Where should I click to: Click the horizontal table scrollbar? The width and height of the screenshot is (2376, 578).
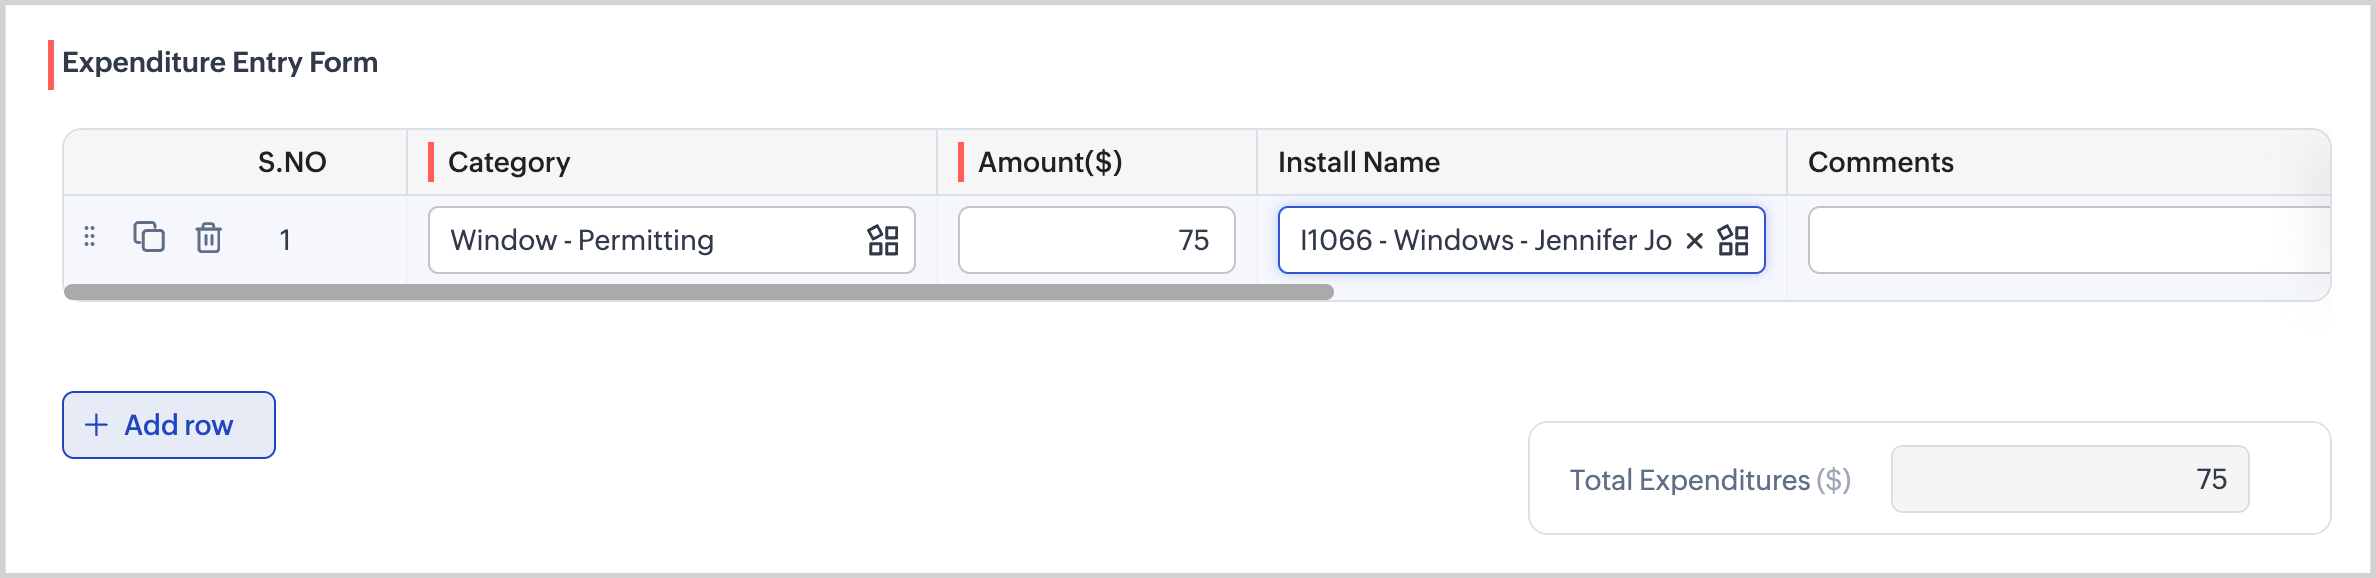point(698,292)
